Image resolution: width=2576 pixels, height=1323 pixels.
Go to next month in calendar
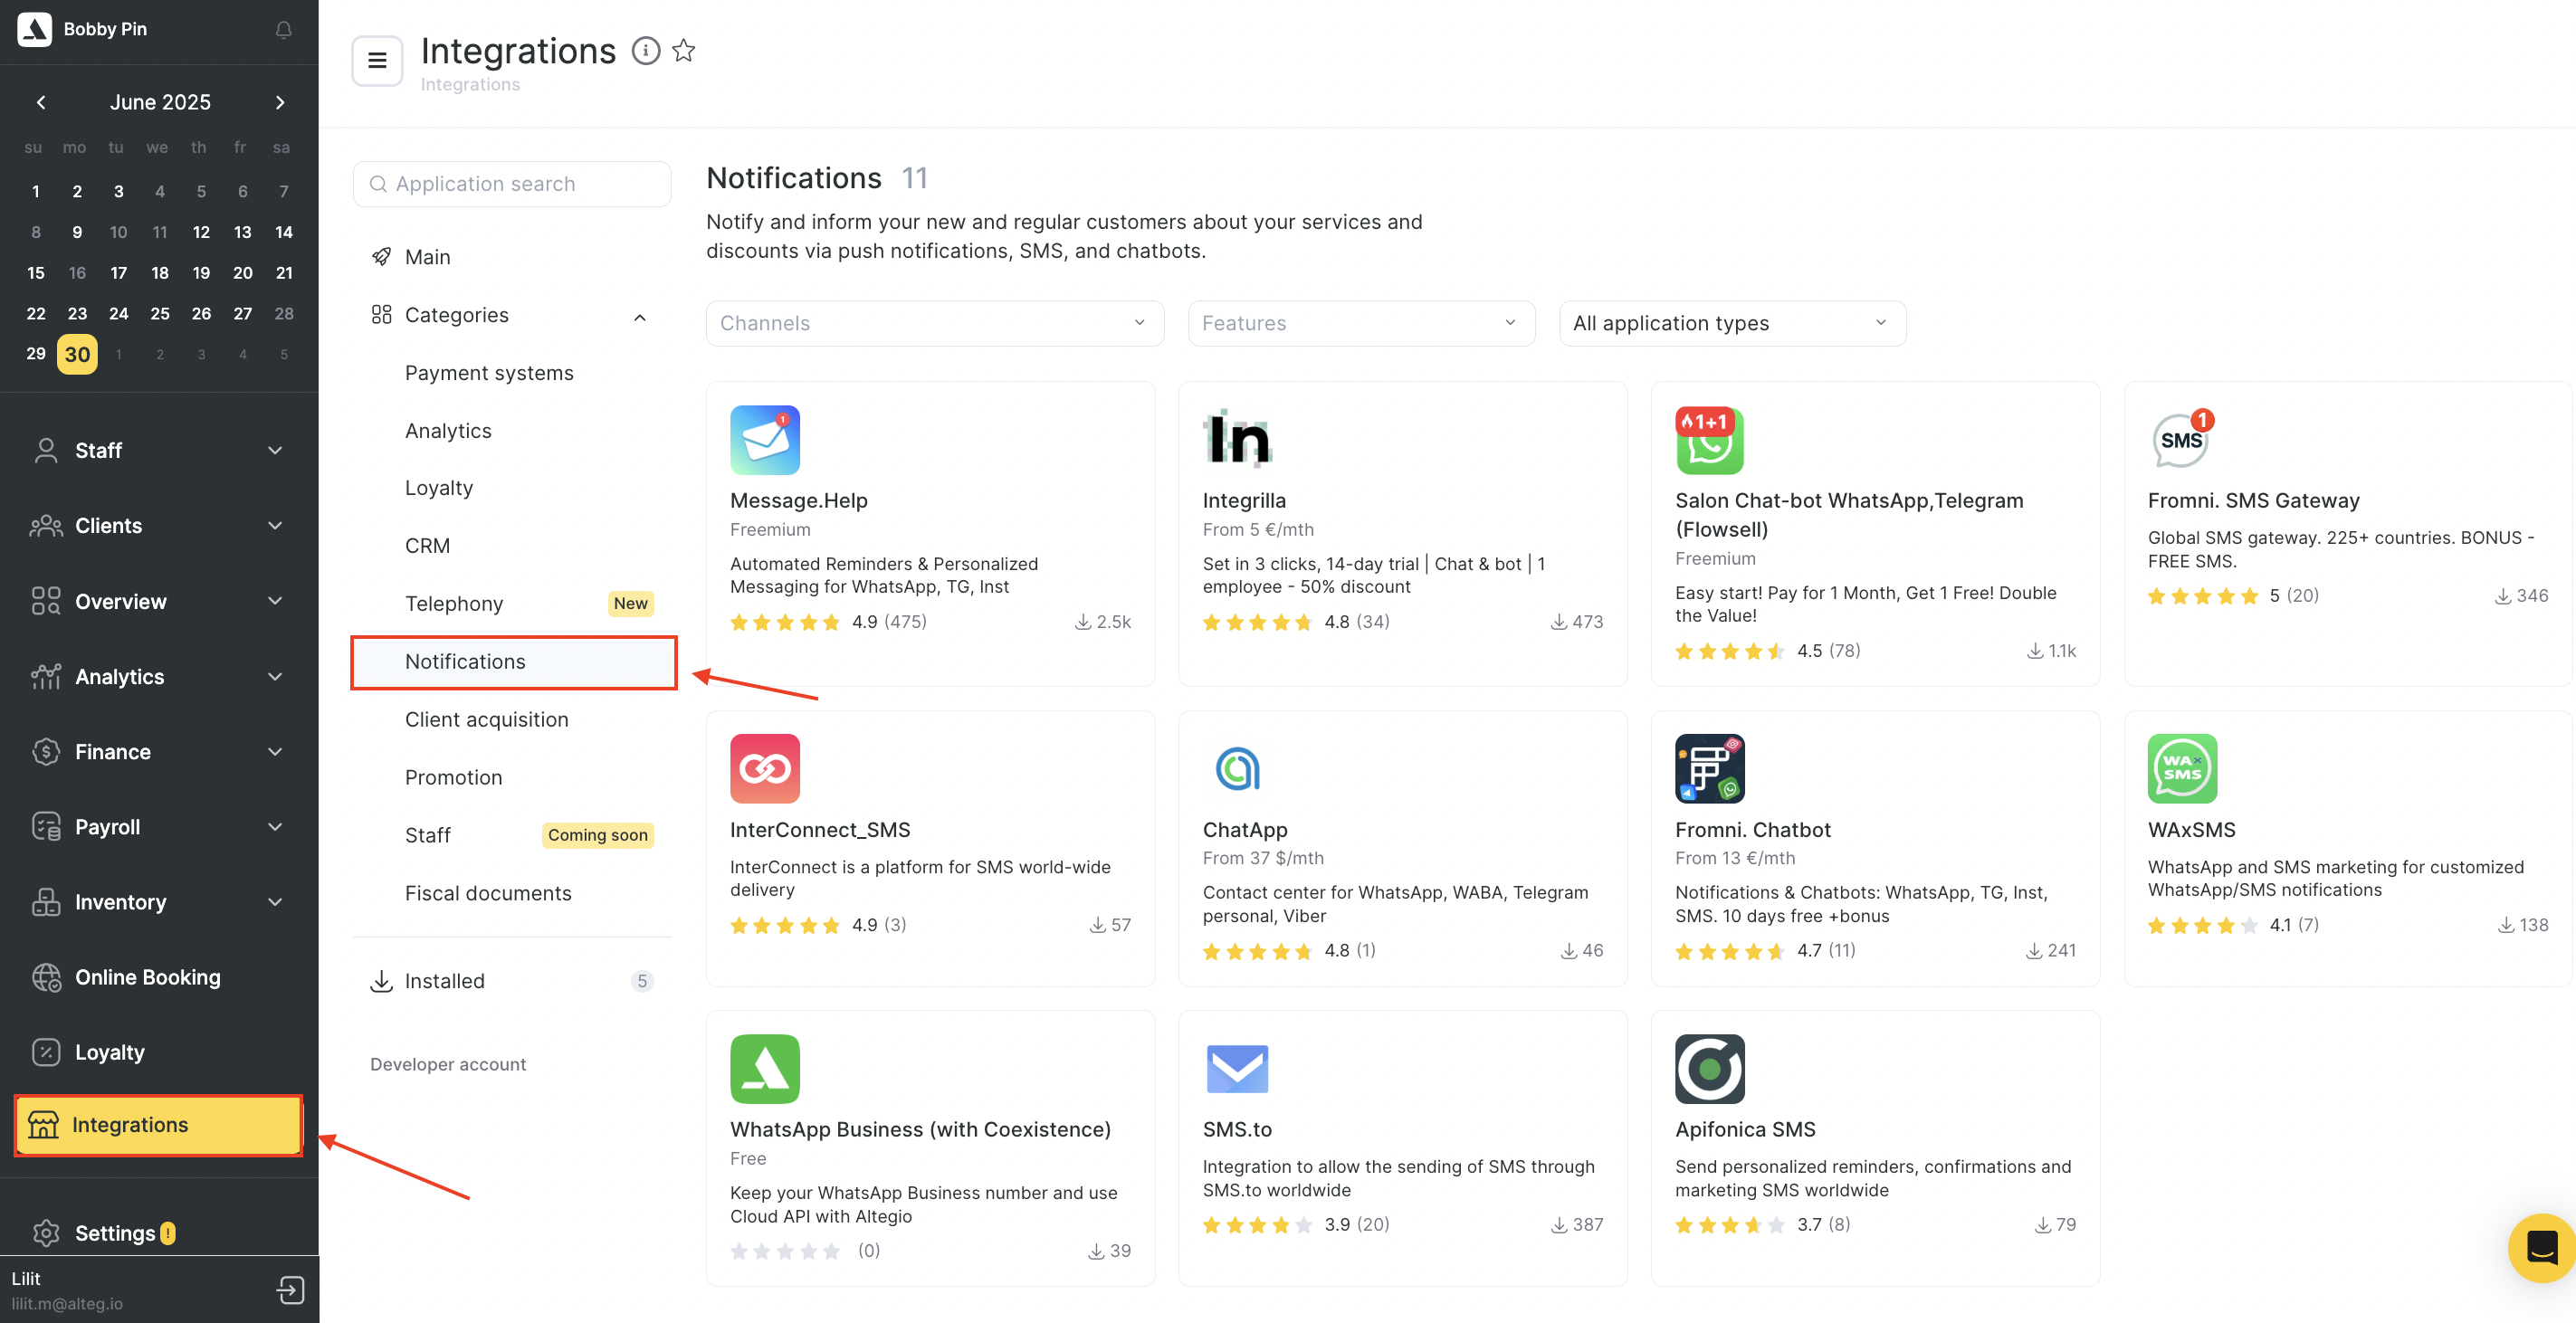(x=280, y=102)
